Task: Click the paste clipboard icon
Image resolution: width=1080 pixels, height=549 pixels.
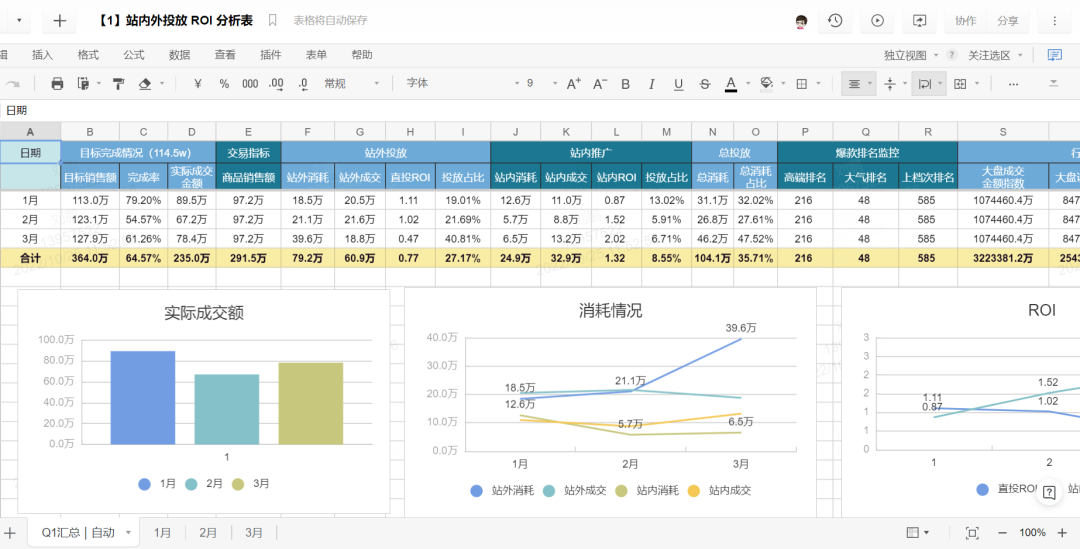Action: [x=83, y=83]
